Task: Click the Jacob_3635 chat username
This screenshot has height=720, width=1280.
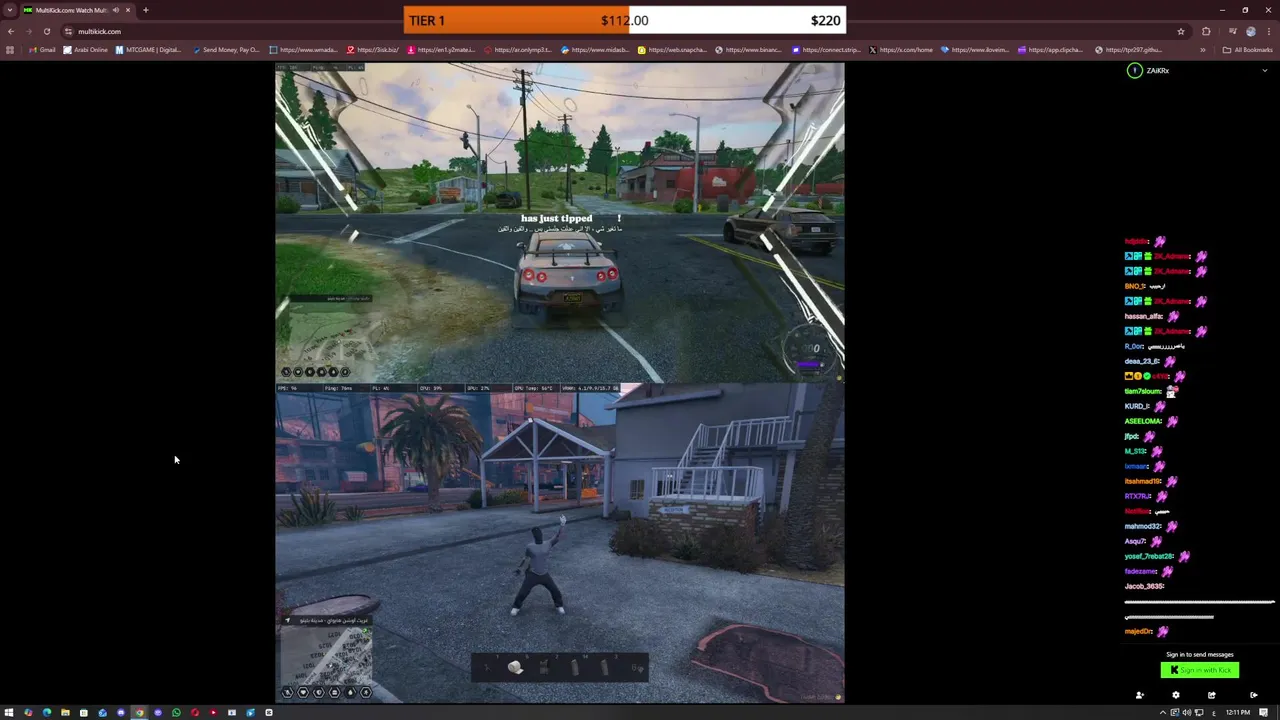Action: coord(1144,586)
